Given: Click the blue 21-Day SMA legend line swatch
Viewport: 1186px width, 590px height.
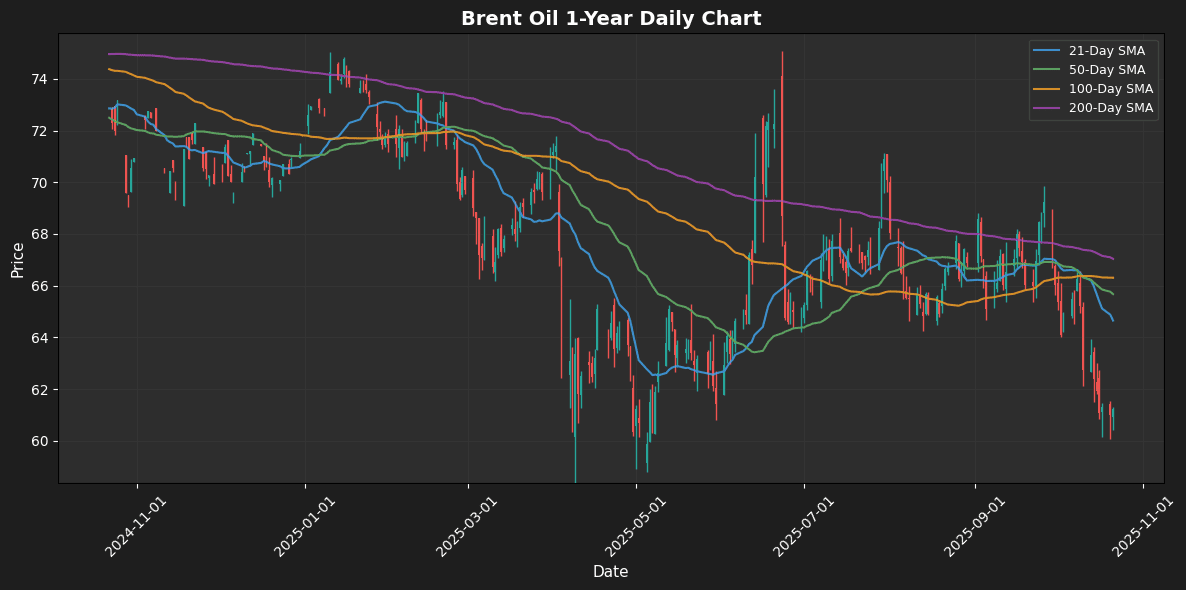Looking at the screenshot, I should pos(1047,51).
